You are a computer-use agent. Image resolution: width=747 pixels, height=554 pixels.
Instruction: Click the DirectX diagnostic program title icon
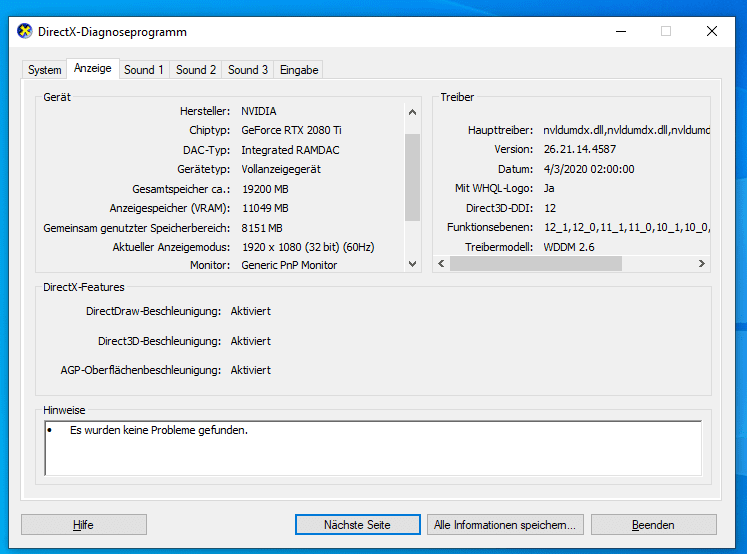pos(24,31)
